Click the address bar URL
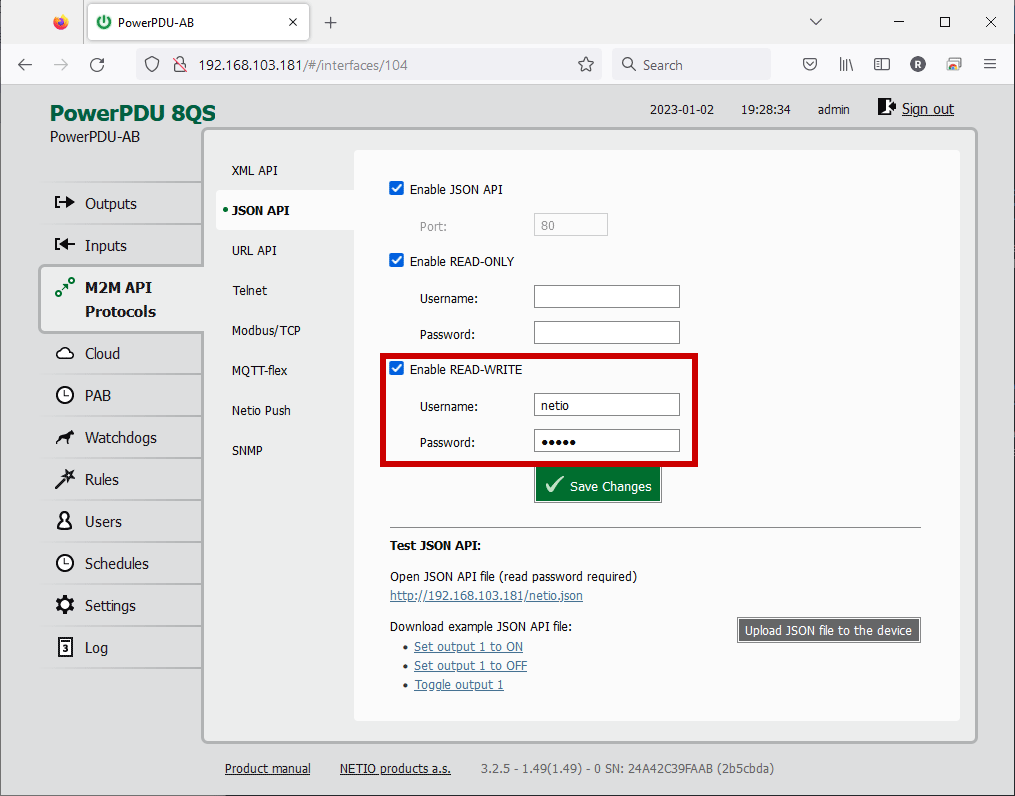Screen dimensions: 1015x796 (303, 65)
